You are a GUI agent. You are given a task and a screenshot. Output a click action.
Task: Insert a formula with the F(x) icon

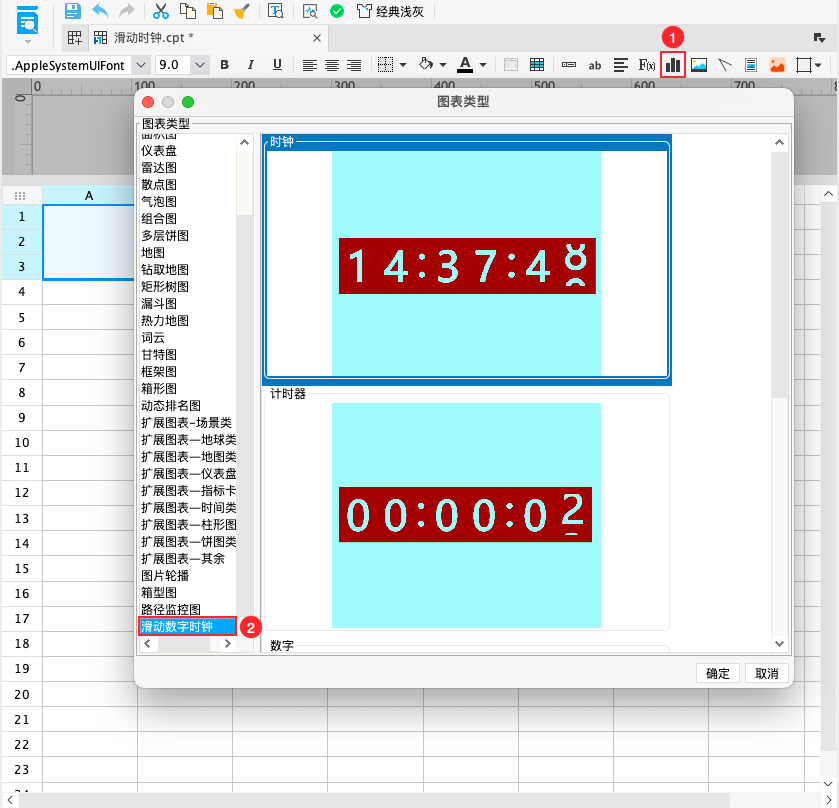click(x=647, y=65)
